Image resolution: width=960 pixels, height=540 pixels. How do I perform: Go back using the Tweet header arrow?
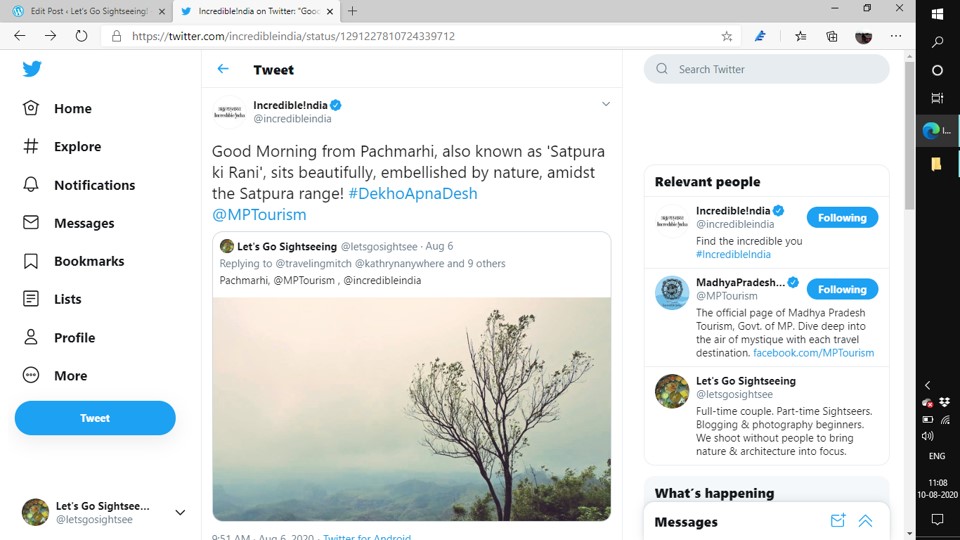pos(223,69)
